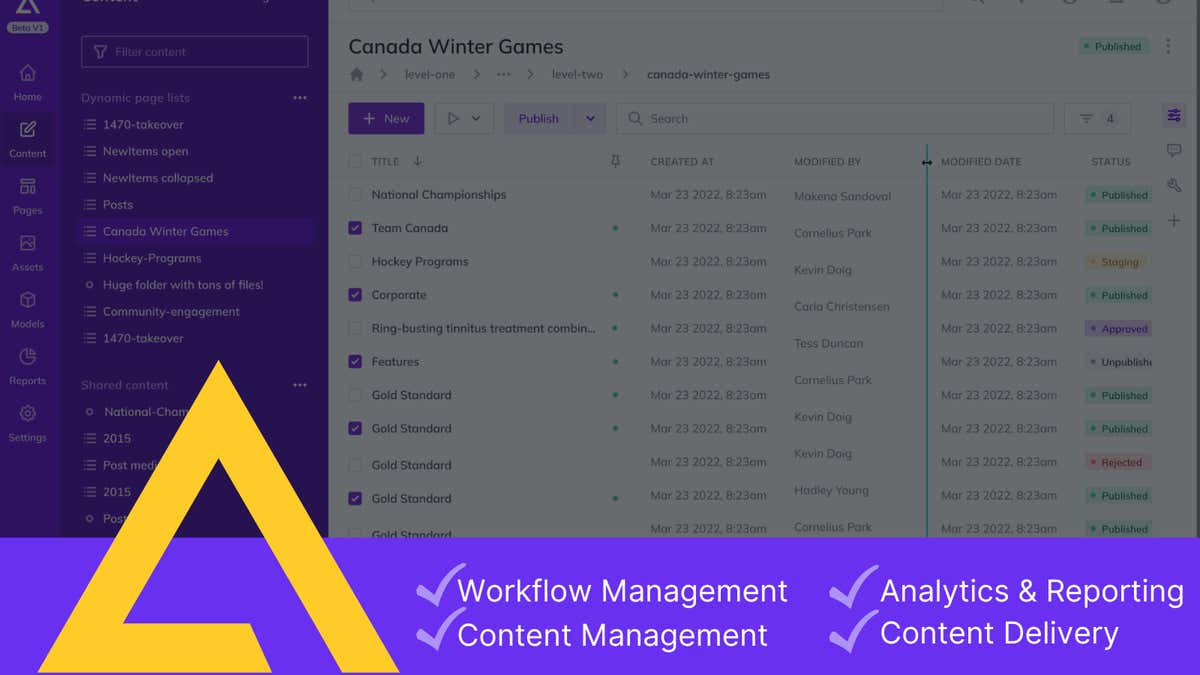Expand the collapsed breadcrumb ellipsis
The width and height of the screenshot is (1200, 675).
[x=503, y=74]
